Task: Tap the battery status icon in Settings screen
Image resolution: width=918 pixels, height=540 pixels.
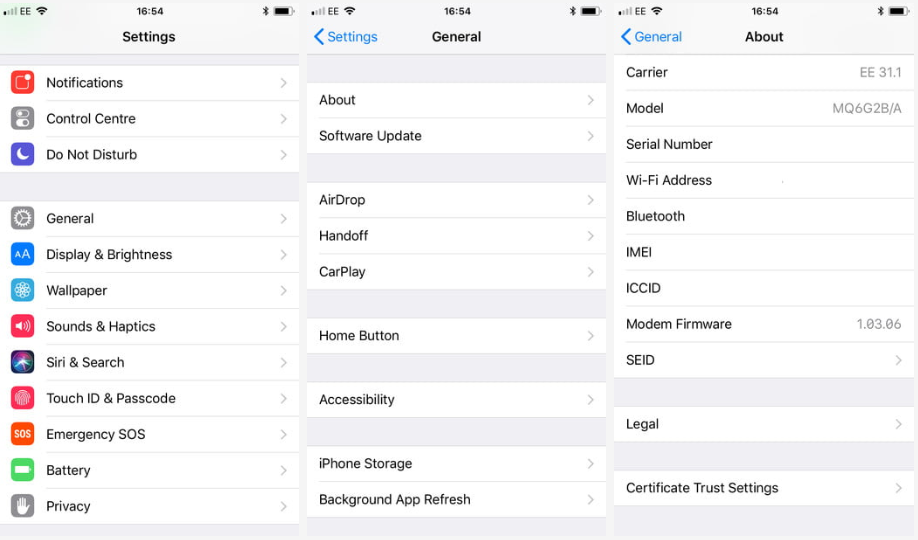Action: (284, 11)
